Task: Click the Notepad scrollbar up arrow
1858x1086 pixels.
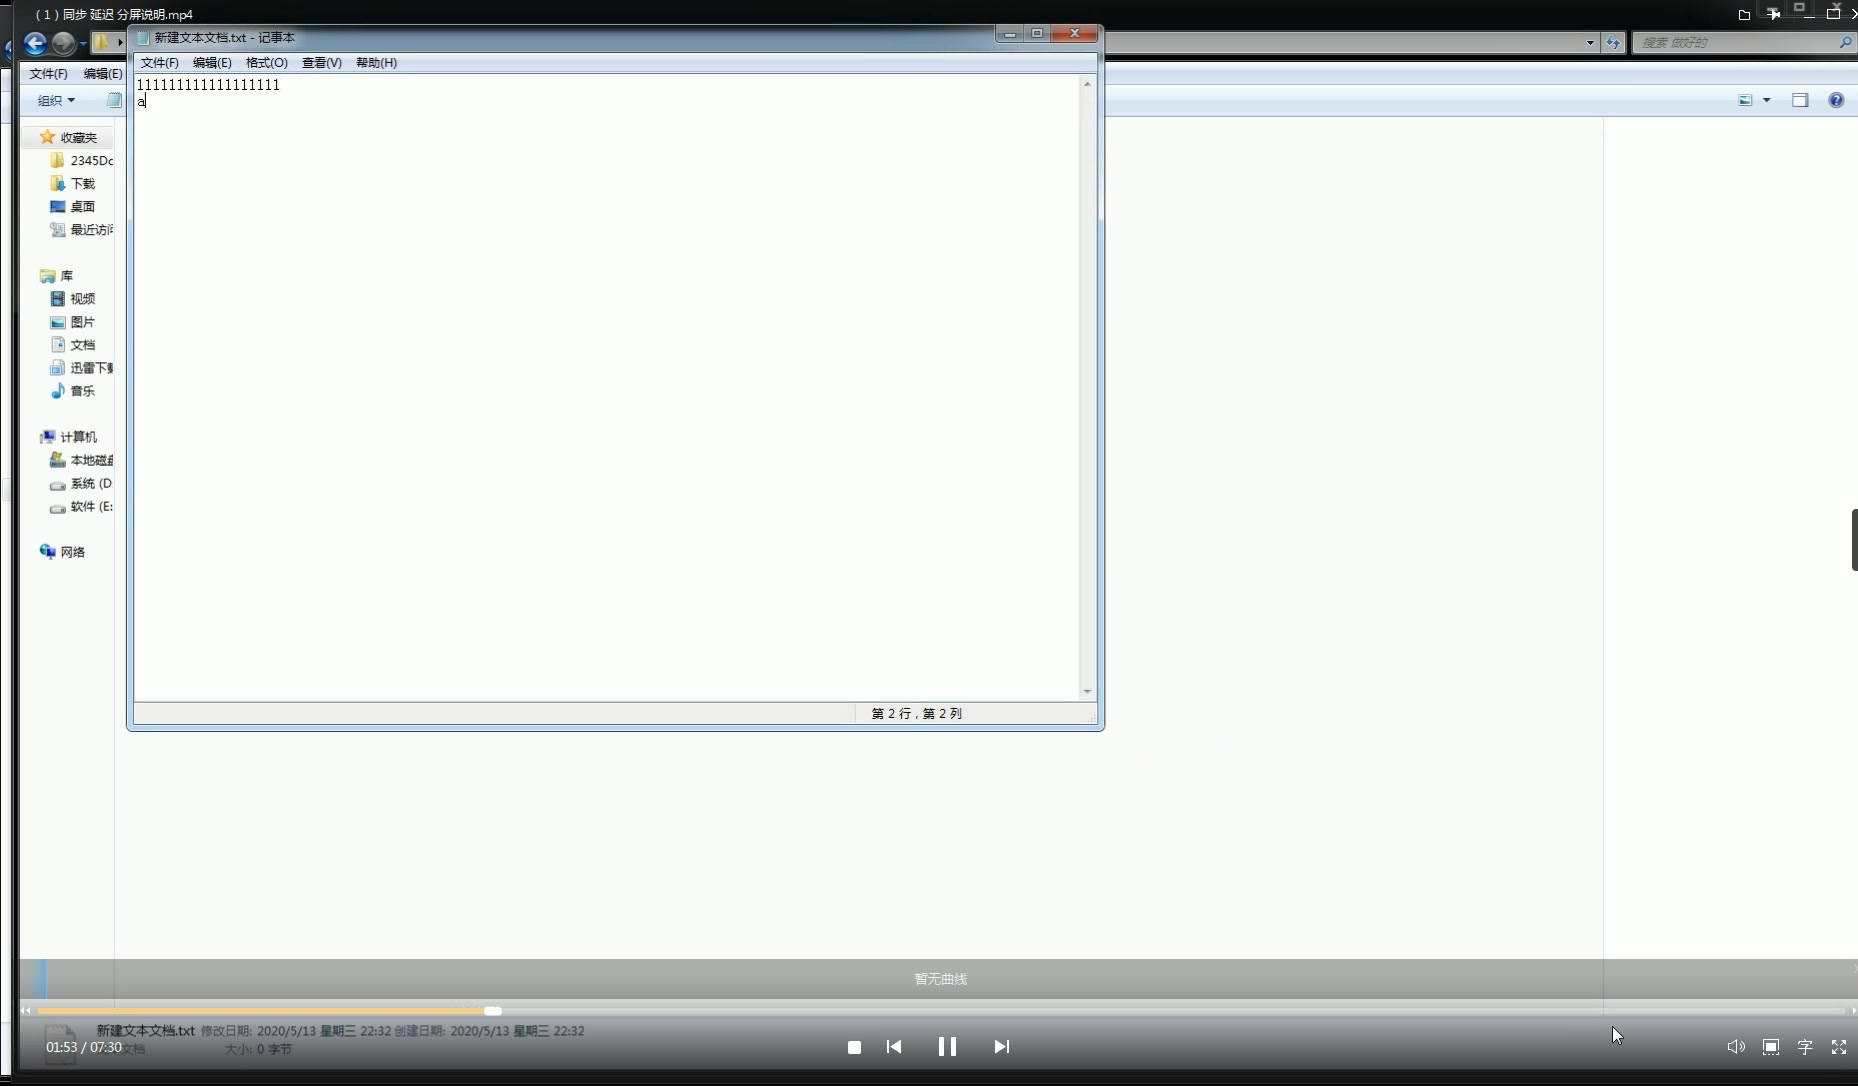Action: point(1087,84)
